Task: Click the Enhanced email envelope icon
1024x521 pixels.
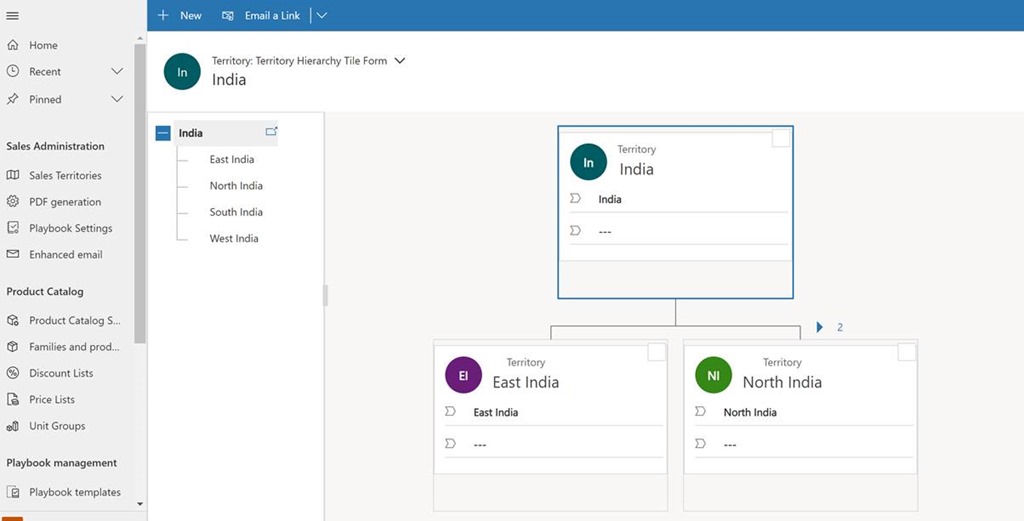Action: [13, 254]
